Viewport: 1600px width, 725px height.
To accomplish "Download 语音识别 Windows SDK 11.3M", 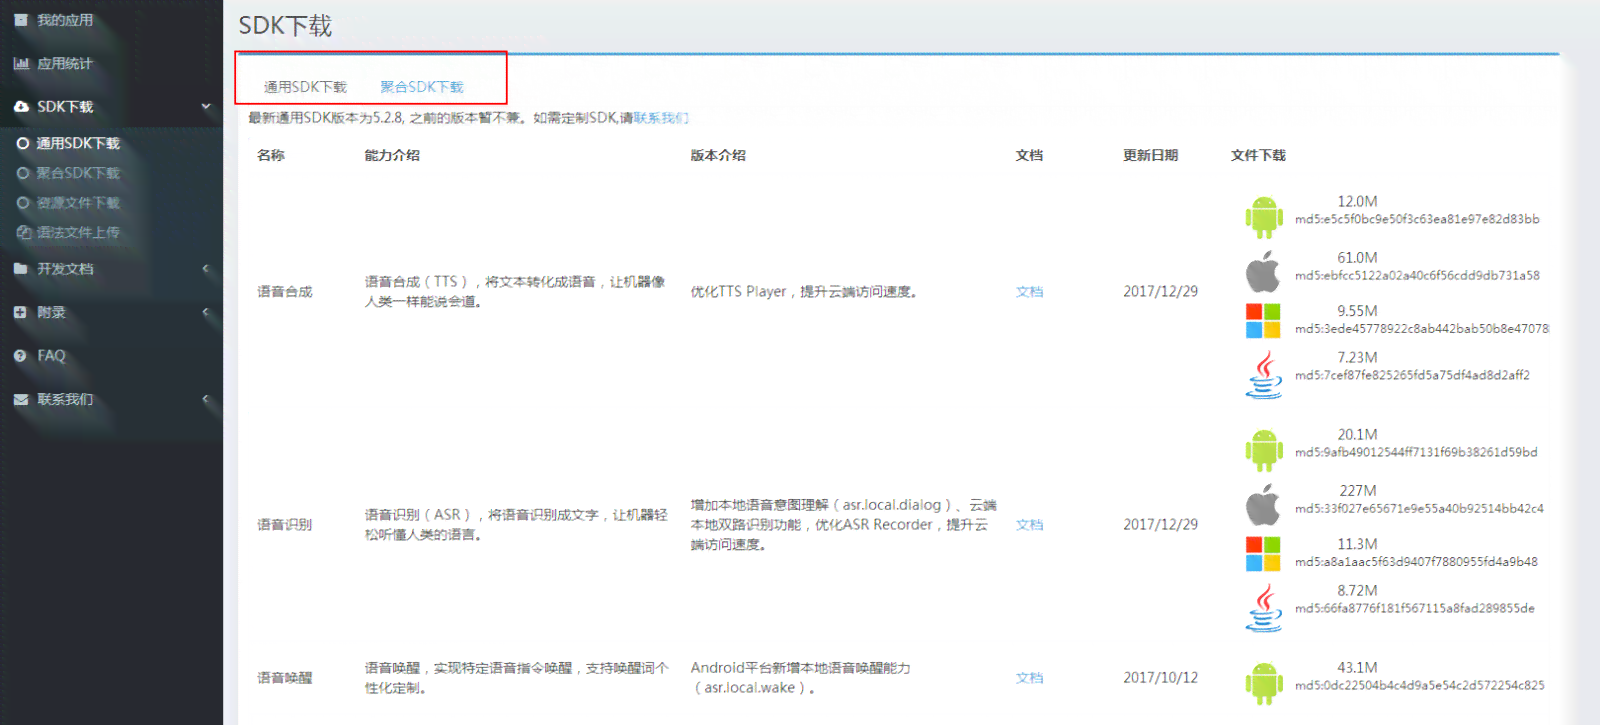I will click(1263, 554).
